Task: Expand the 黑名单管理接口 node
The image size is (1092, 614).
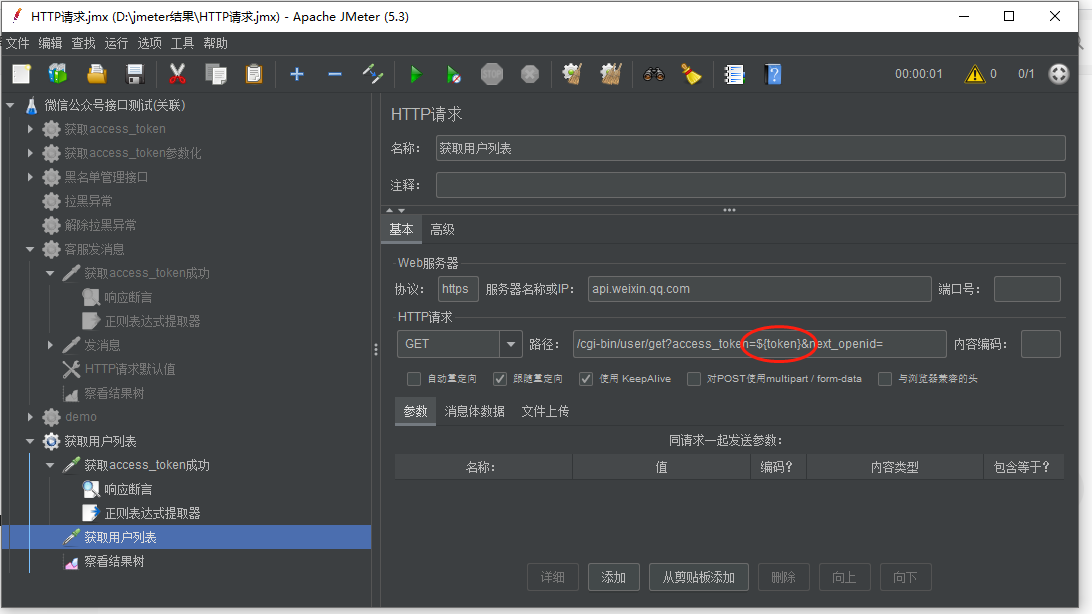Action: 30,177
